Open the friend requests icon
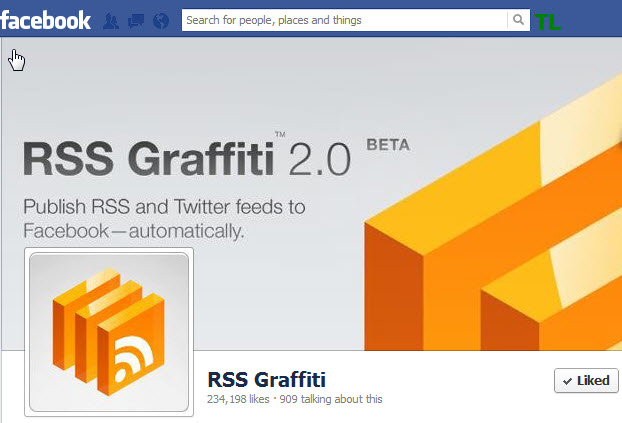Viewport: 622px width, 423px height. [110, 21]
